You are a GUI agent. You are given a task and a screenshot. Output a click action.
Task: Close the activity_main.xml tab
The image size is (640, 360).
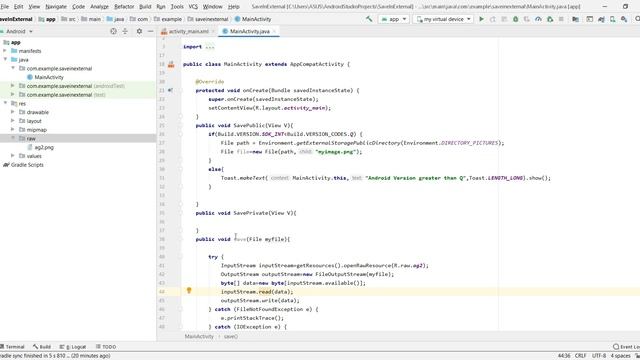pos(213,31)
